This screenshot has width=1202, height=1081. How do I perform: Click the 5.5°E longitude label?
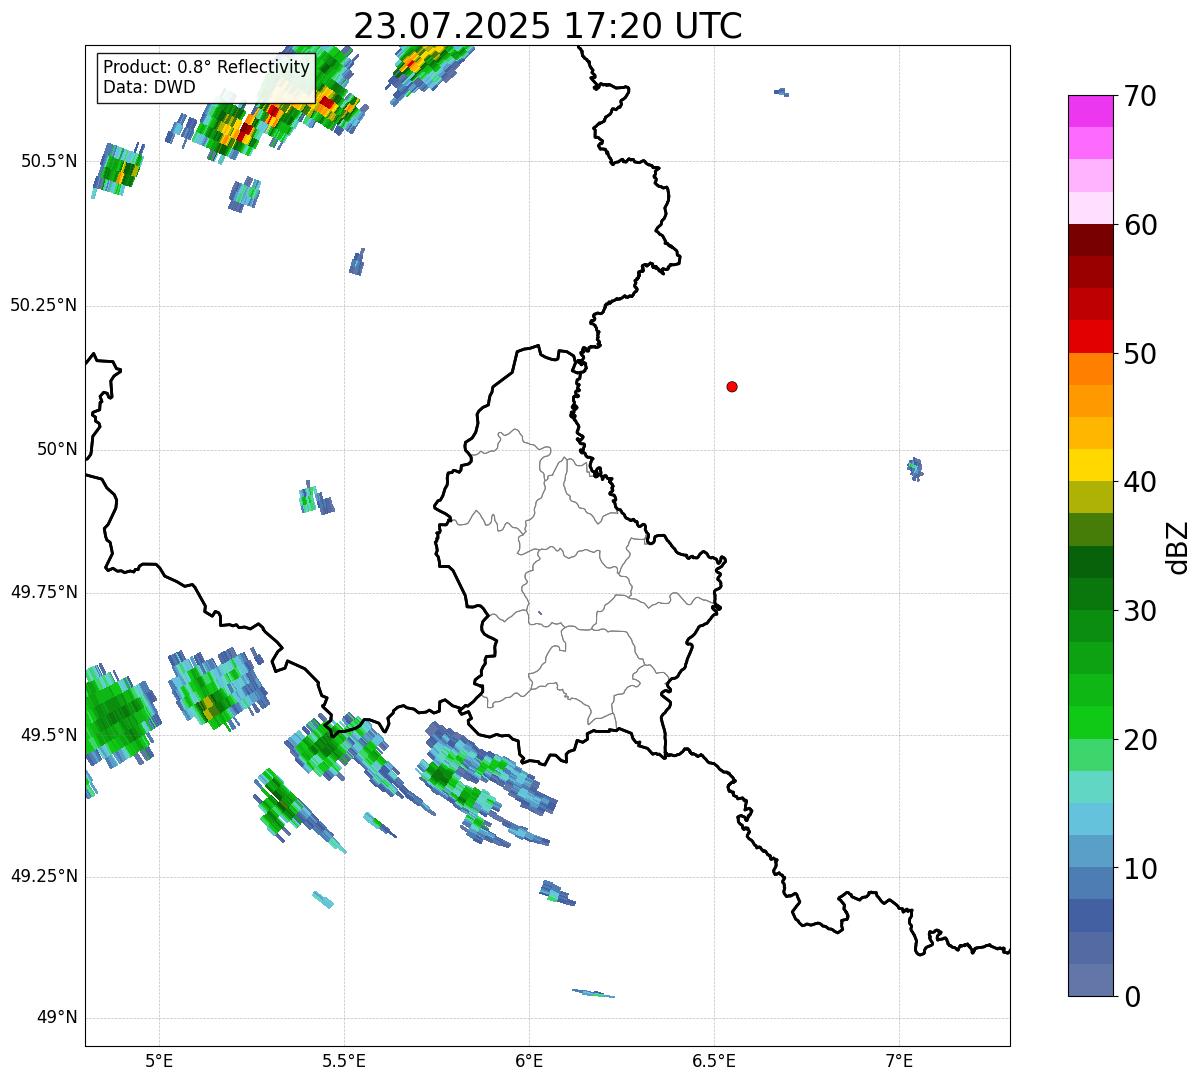pyautogui.click(x=344, y=1060)
